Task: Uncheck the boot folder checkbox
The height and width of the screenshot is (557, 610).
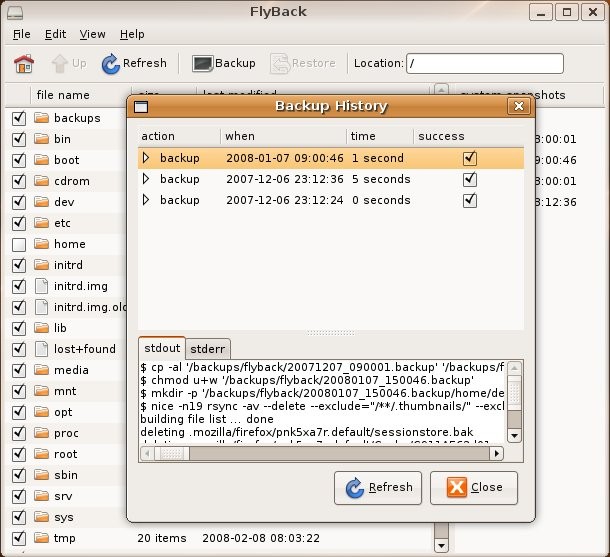Action: [19, 160]
